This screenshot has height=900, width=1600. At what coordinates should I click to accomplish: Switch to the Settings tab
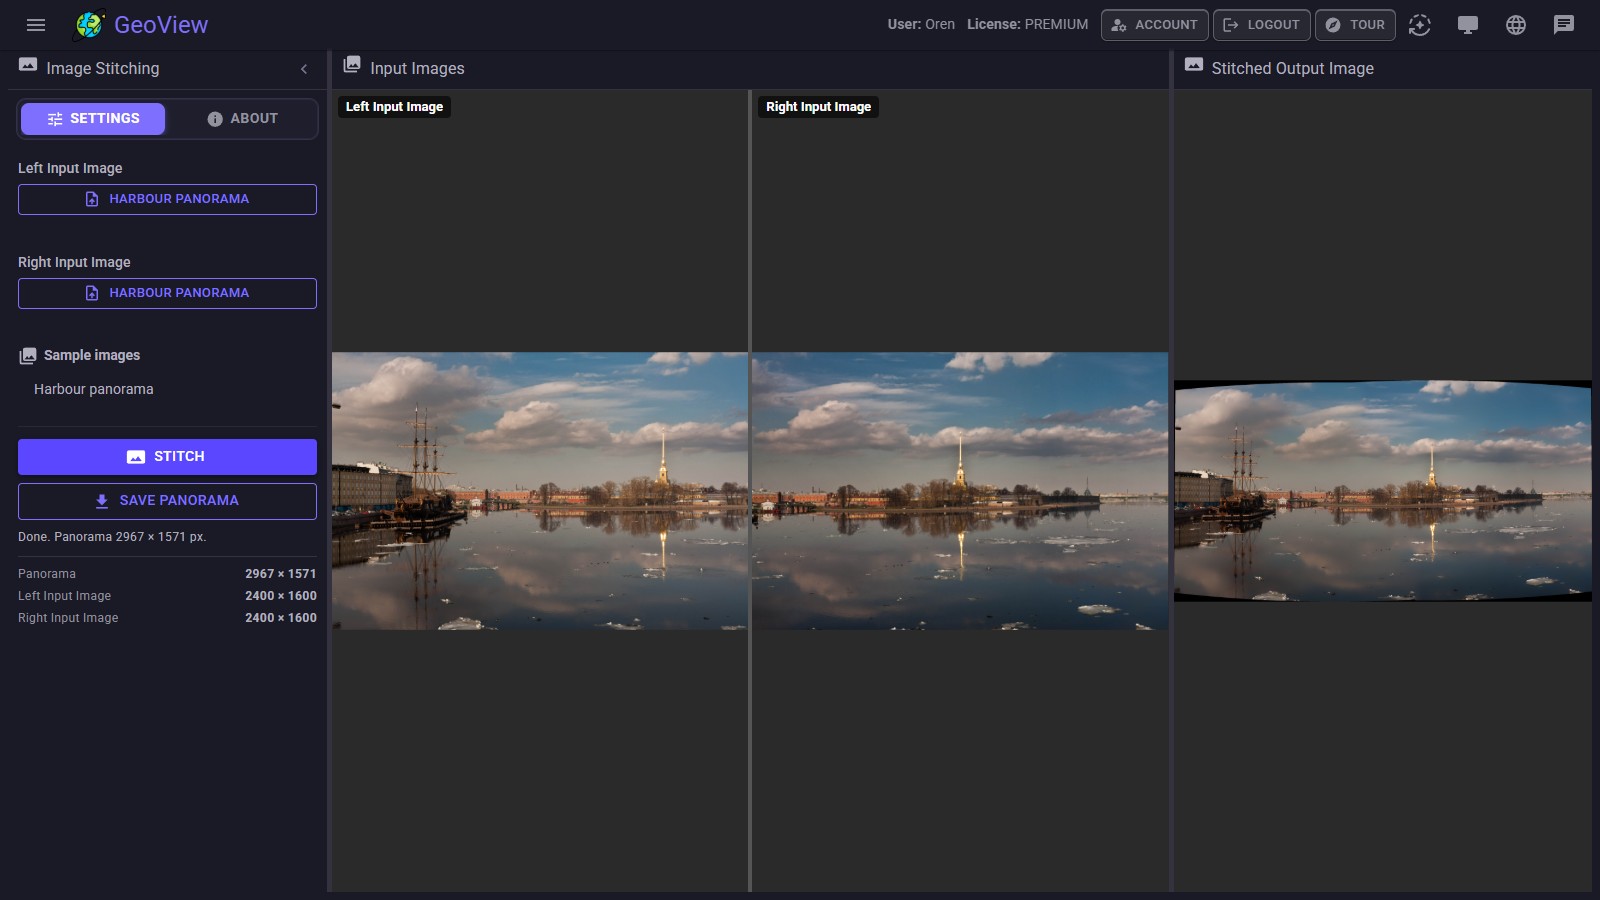pos(93,119)
